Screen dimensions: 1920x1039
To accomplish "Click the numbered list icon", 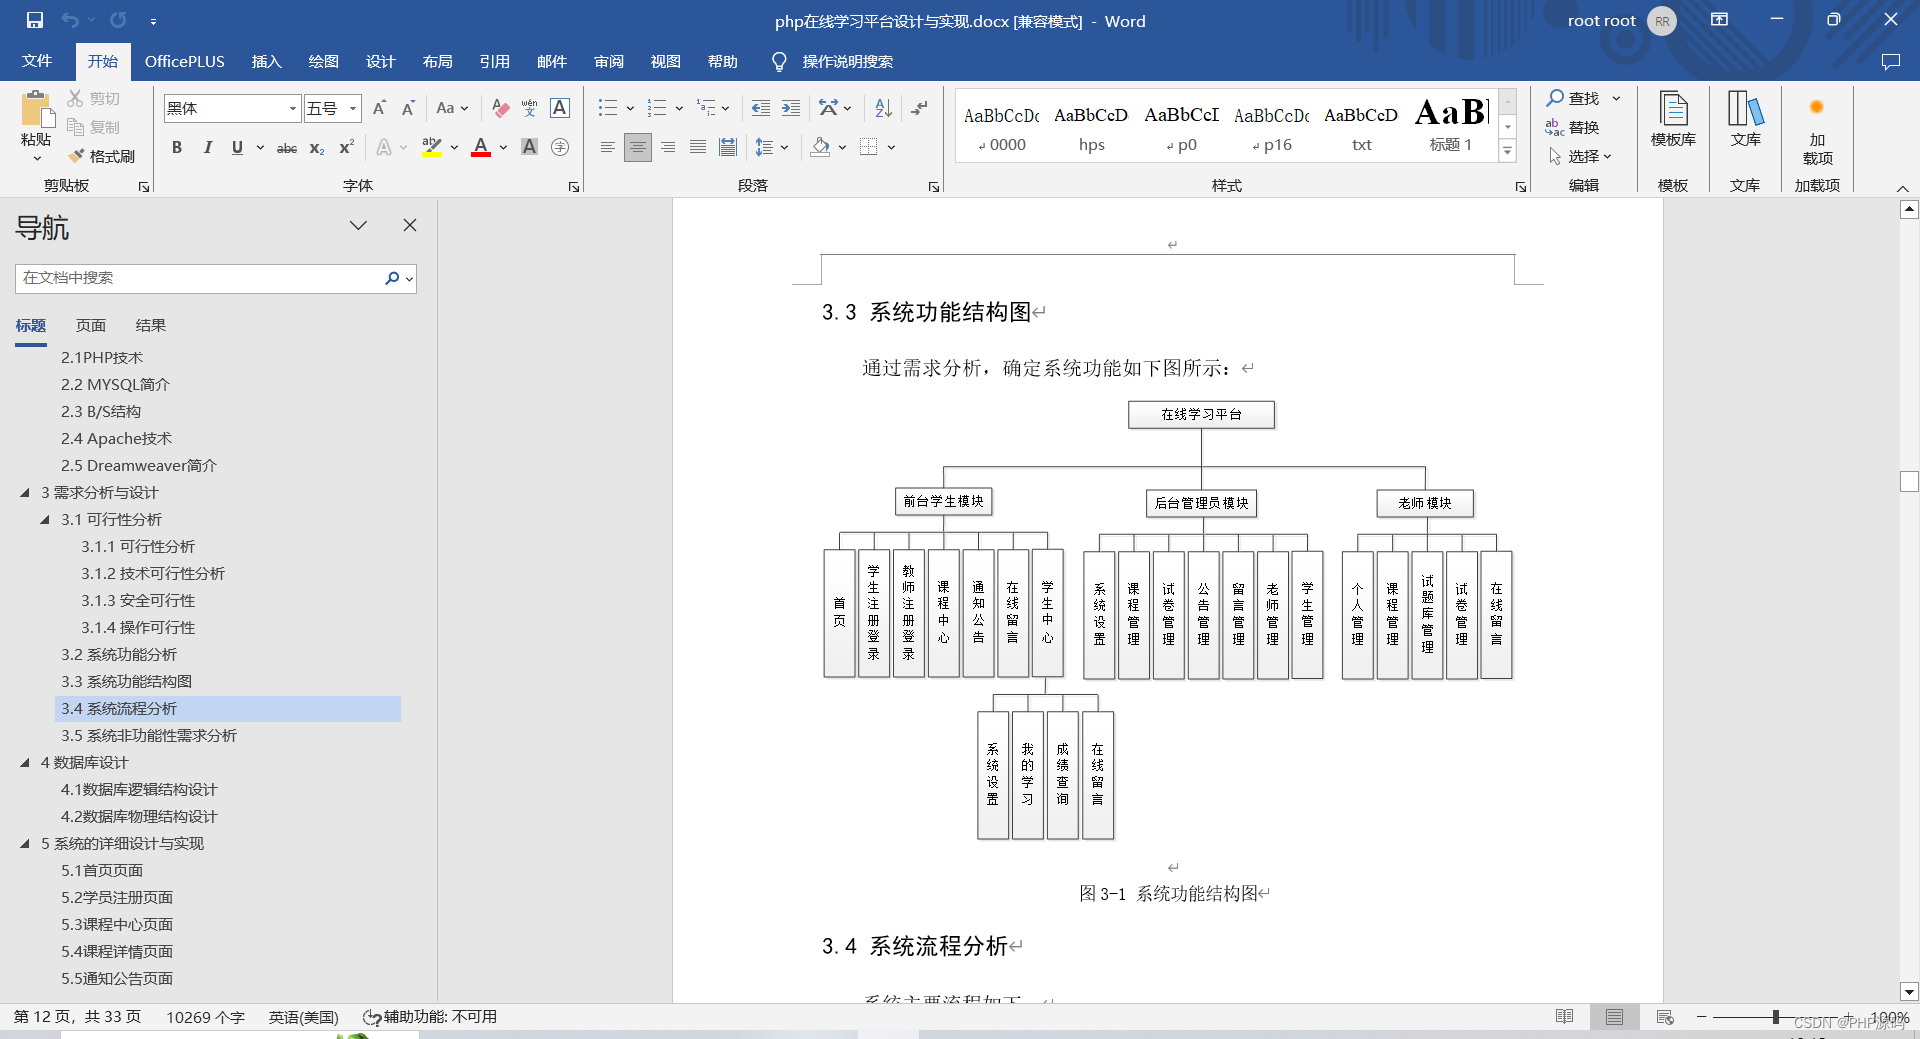I will pyautogui.click(x=657, y=108).
